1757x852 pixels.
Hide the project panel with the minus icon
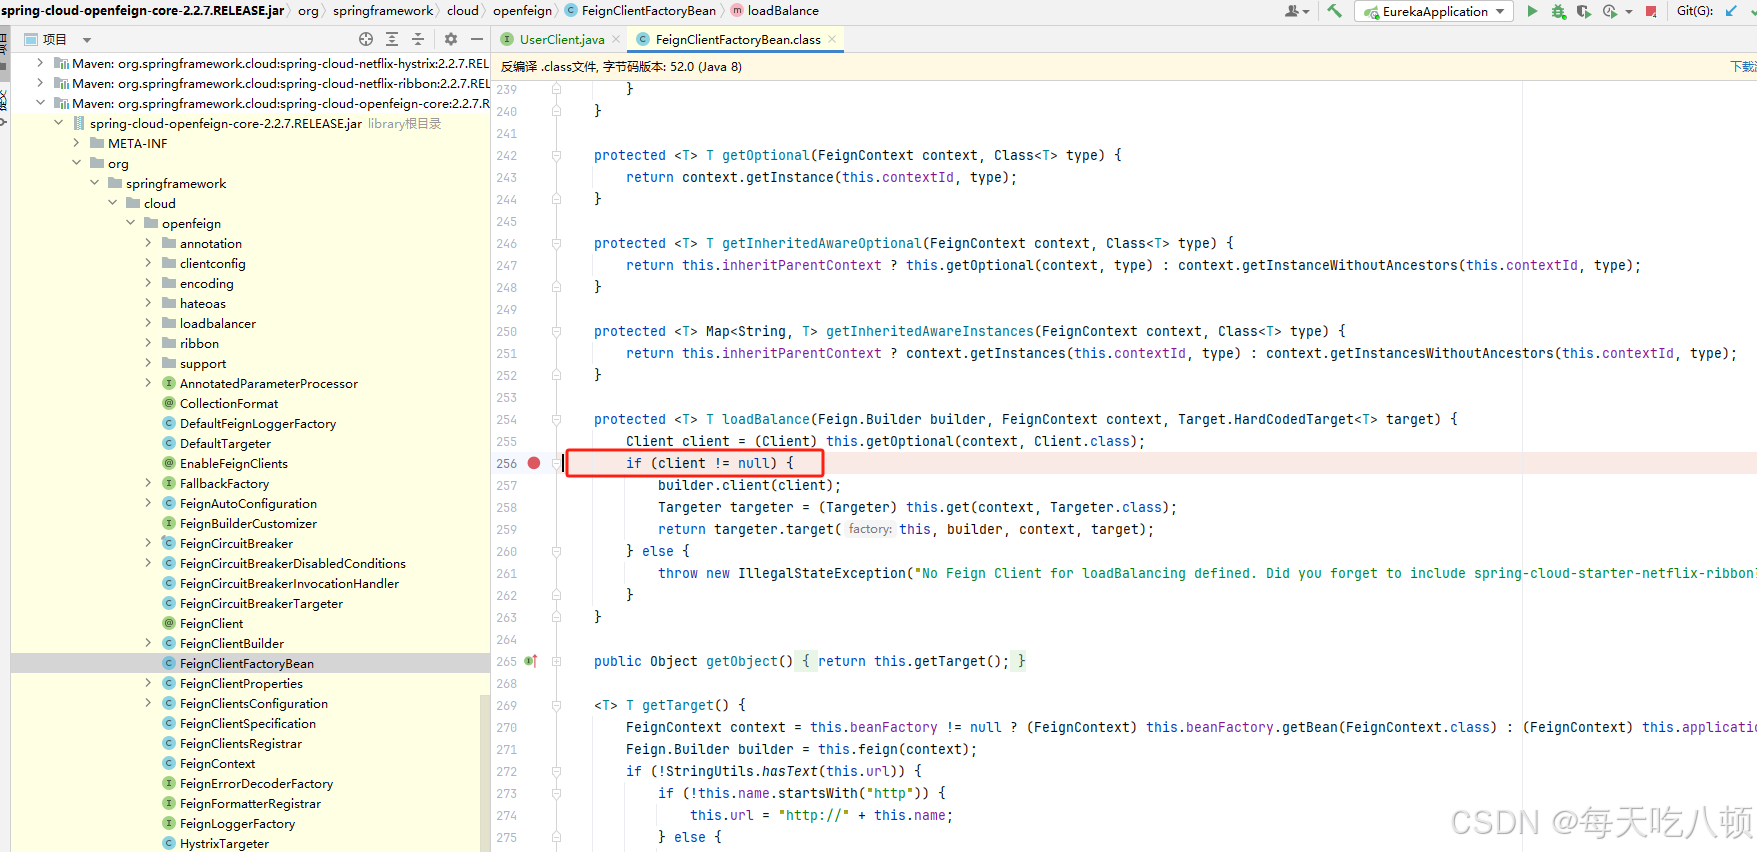point(477,39)
